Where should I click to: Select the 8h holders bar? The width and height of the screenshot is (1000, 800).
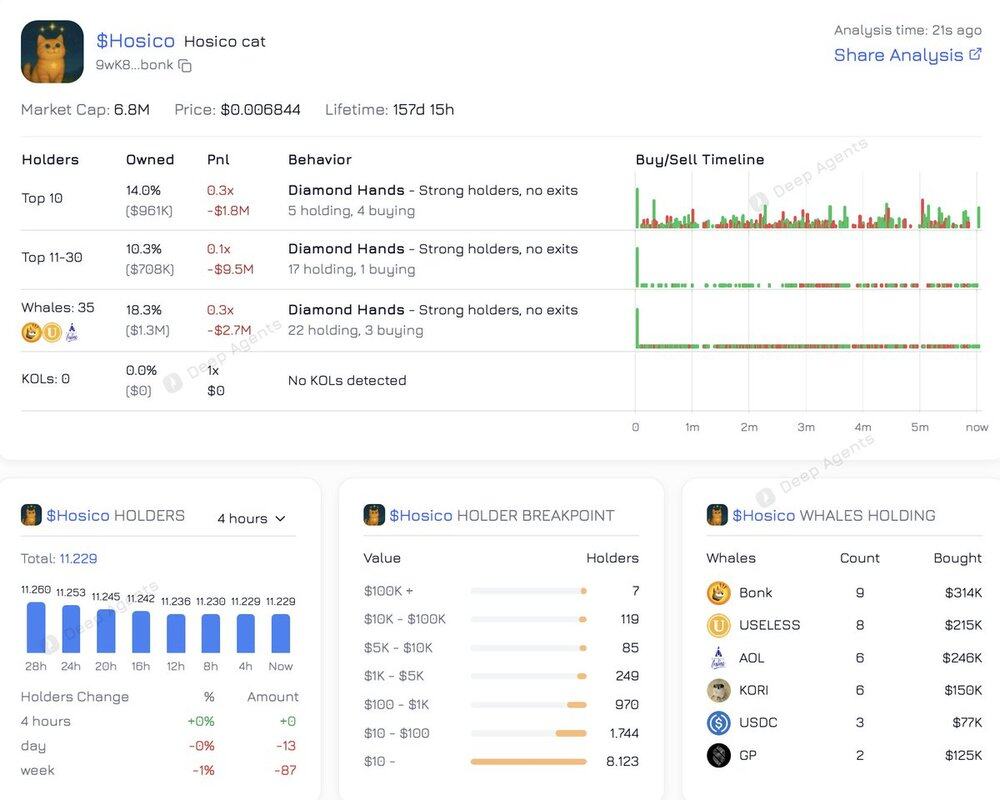tap(210, 633)
